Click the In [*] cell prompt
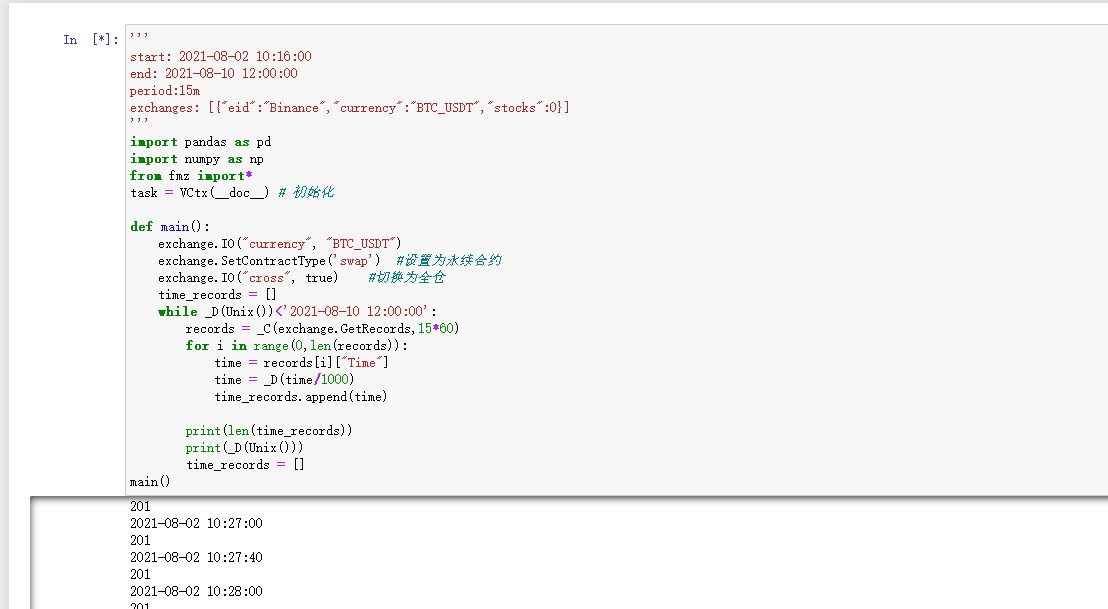The width and height of the screenshot is (1108, 609). [91, 40]
